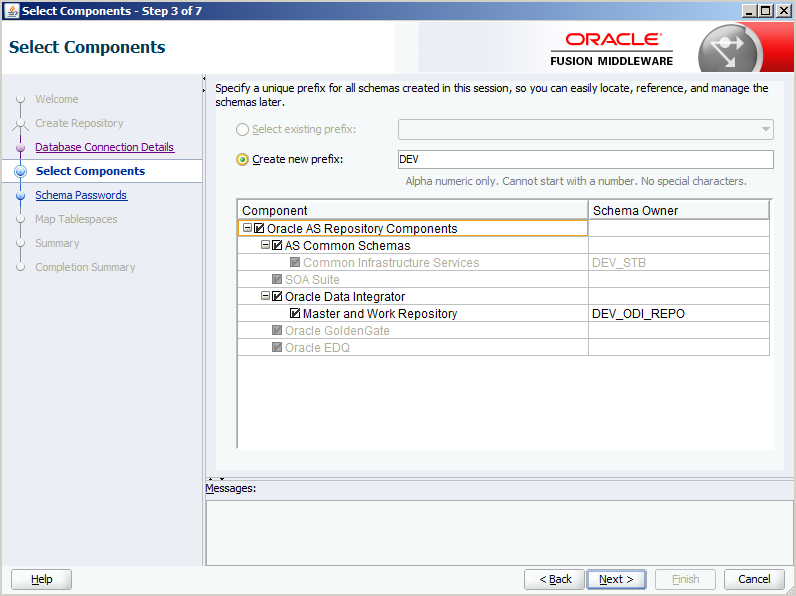Toggle the Oracle Data Integrator checkbox
This screenshot has width=796, height=596.
point(278,297)
